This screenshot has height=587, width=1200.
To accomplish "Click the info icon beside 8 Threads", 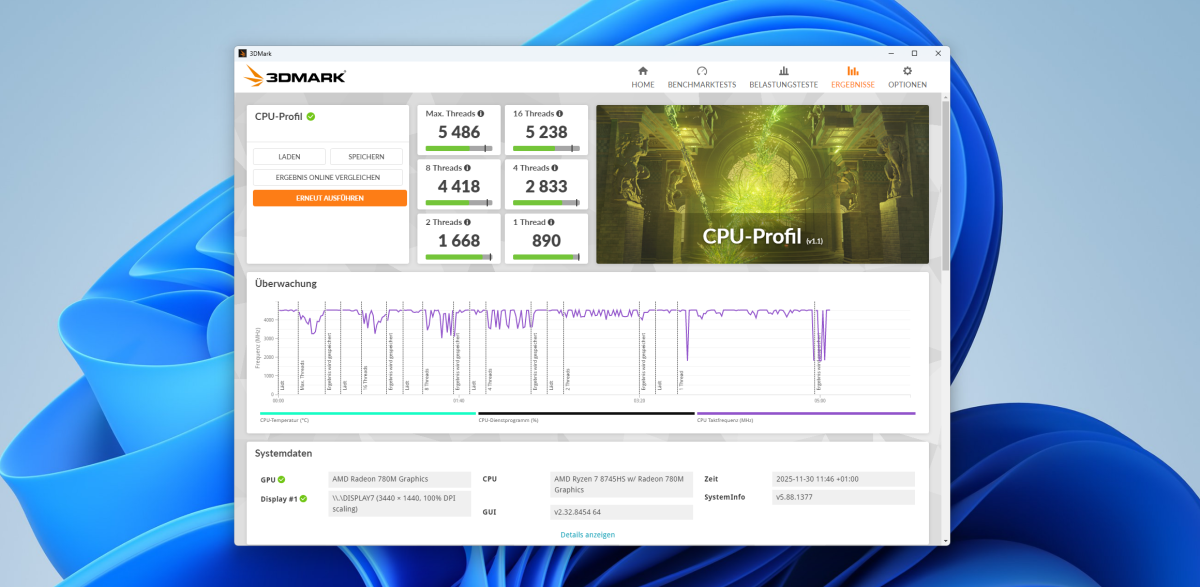I will coord(468,168).
